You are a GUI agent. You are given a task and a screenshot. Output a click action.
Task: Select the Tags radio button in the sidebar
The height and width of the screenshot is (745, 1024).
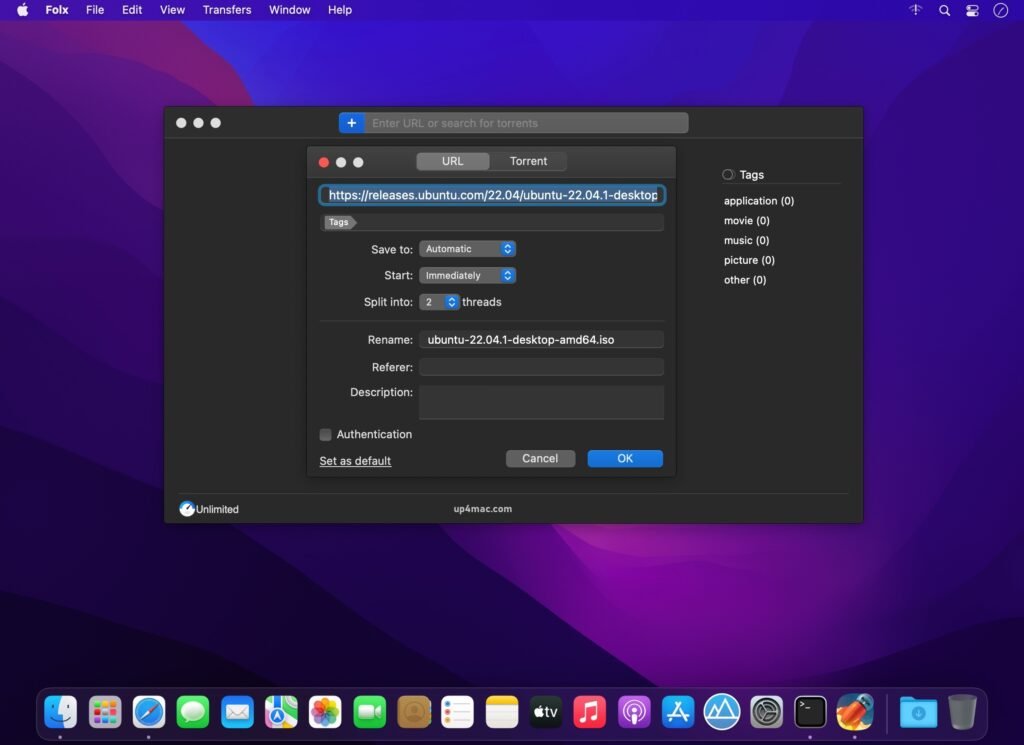coord(727,174)
